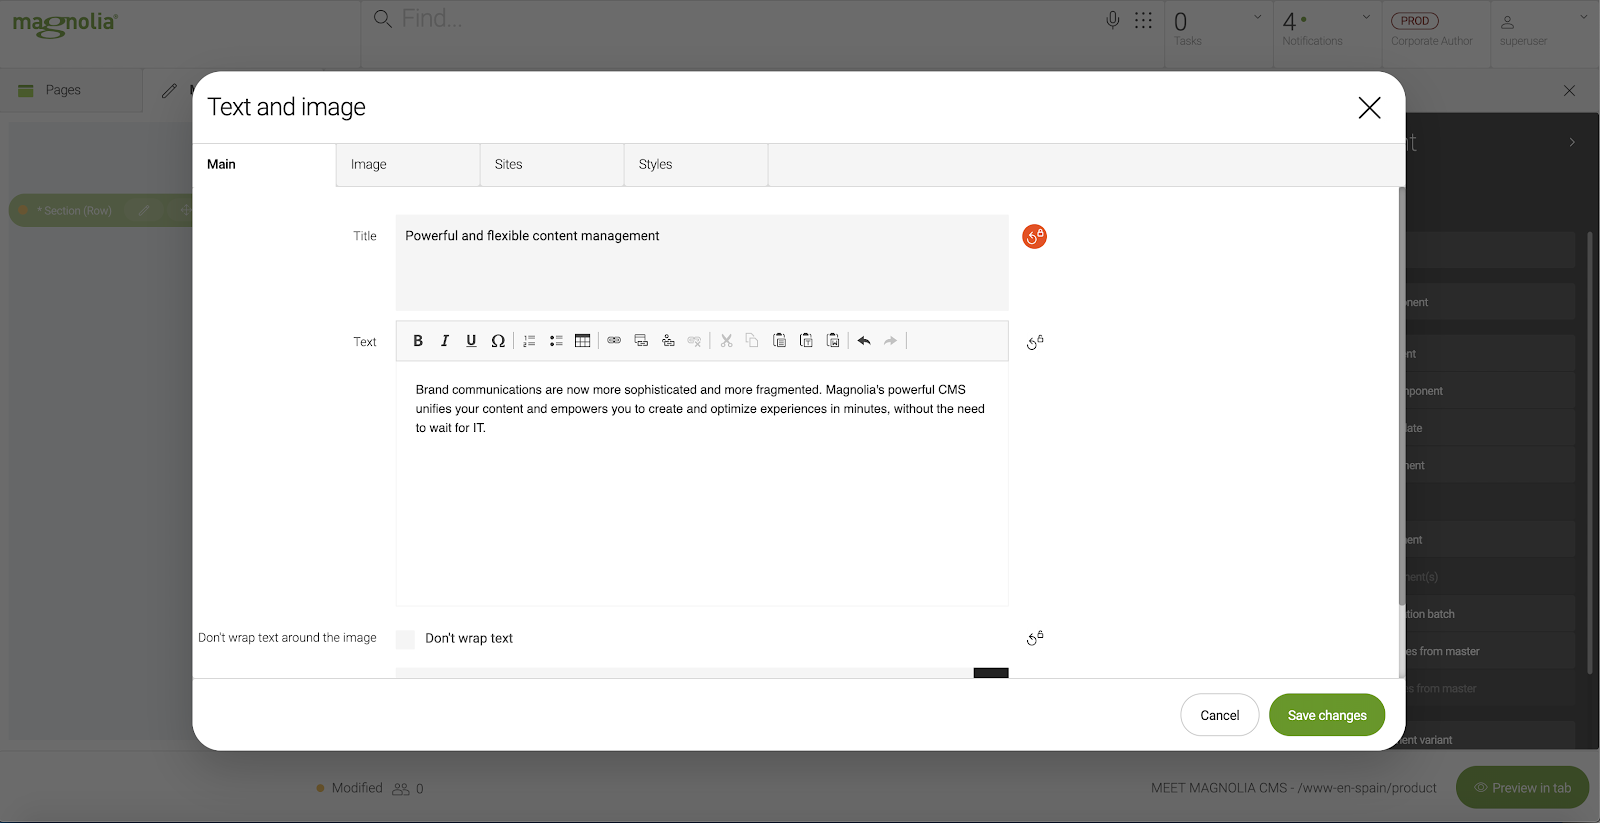Insert a numbered list

click(529, 341)
